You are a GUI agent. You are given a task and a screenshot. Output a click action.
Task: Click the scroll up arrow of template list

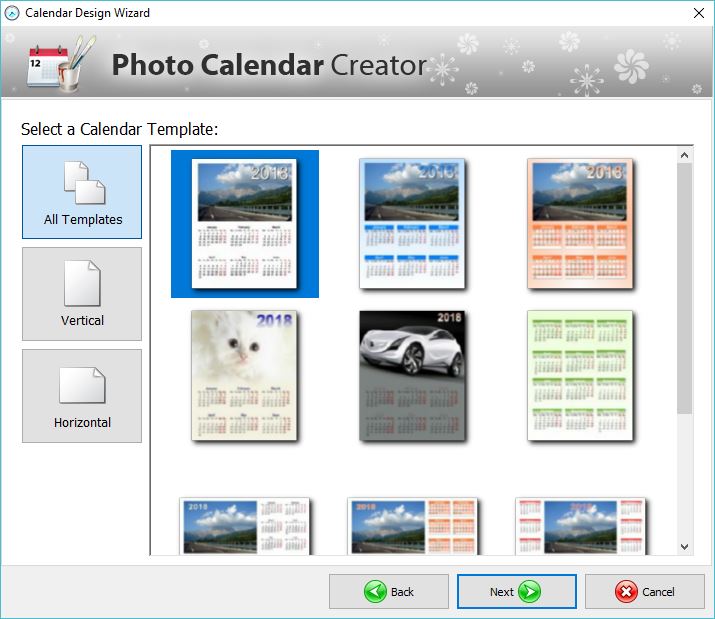[x=684, y=156]
